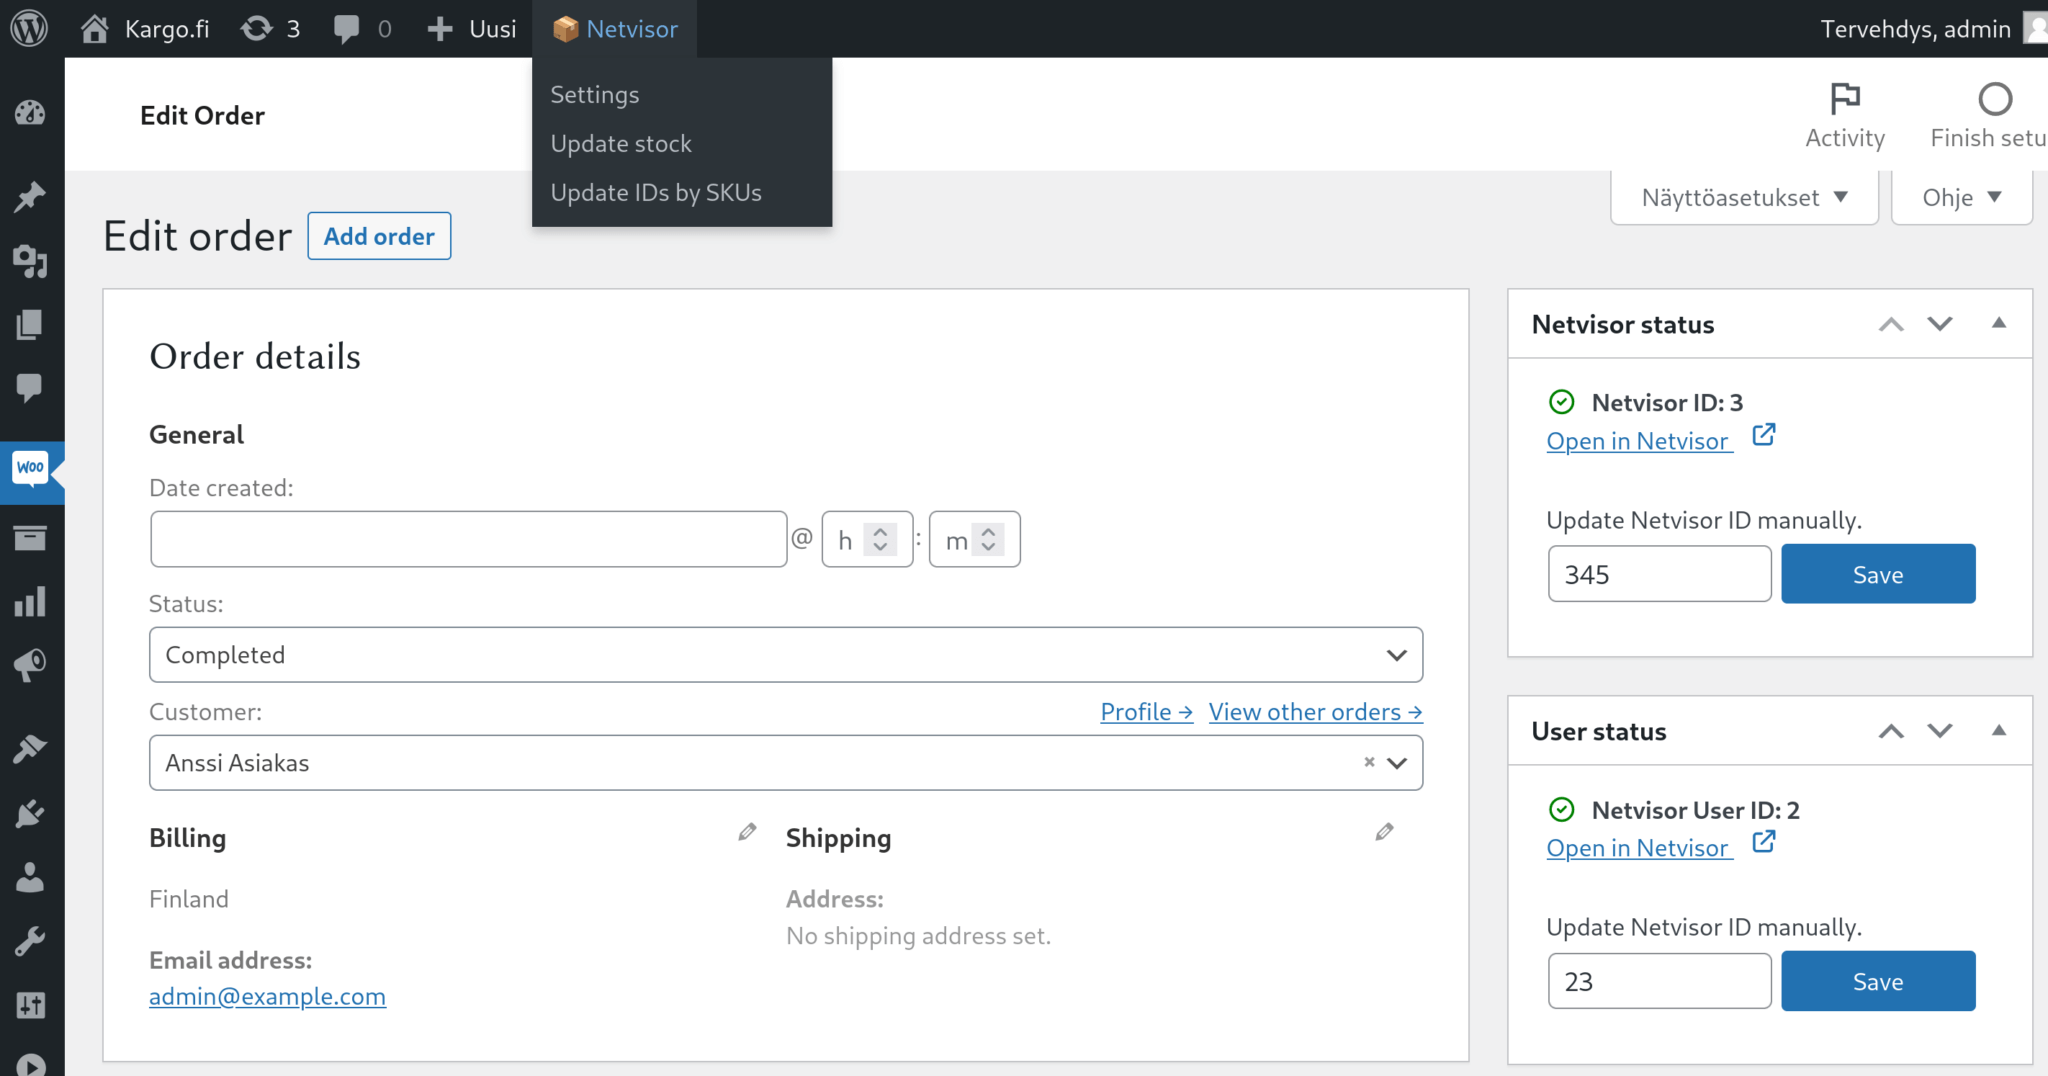Clear the selected customer with ×

coord(1369,762)
